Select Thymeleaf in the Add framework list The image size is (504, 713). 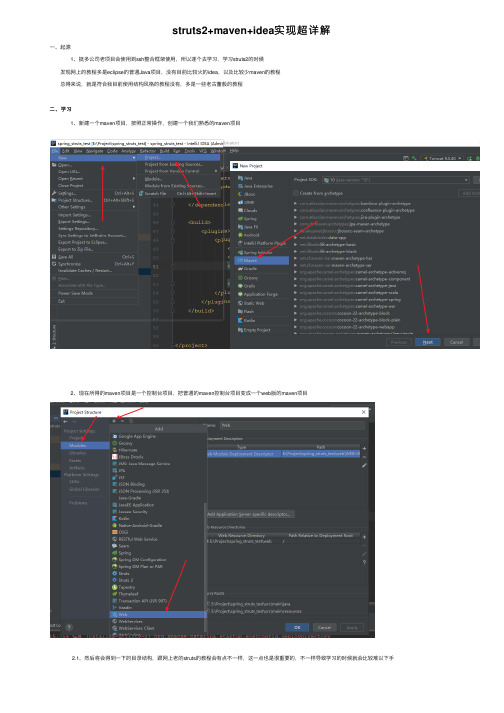(125, 594)
